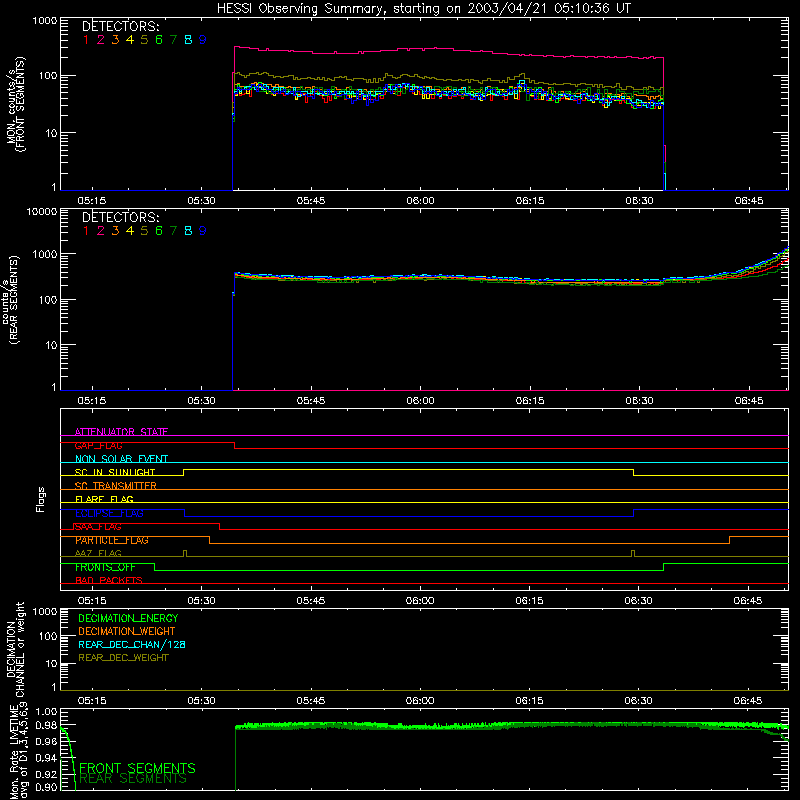800x800 pixels.
Task: Pick magenta detector 2 in rear segments legend
Action: pos(101,231)
